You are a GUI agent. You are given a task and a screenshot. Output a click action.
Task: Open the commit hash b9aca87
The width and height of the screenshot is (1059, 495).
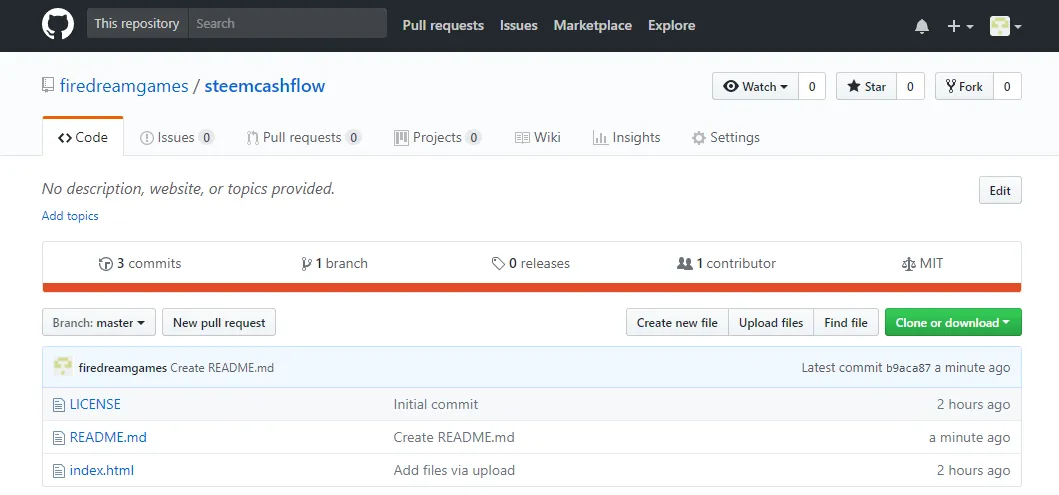(908, 368)
